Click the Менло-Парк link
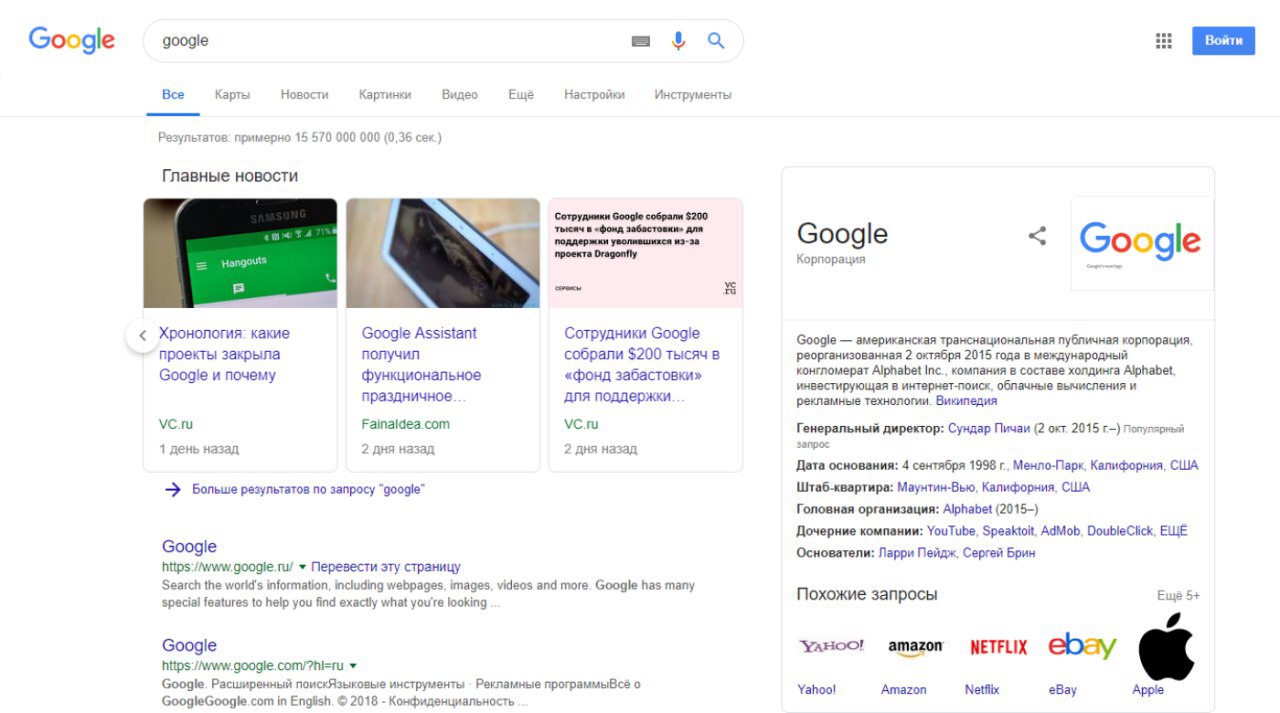The image size is (1280, 713). (1048, 466)
